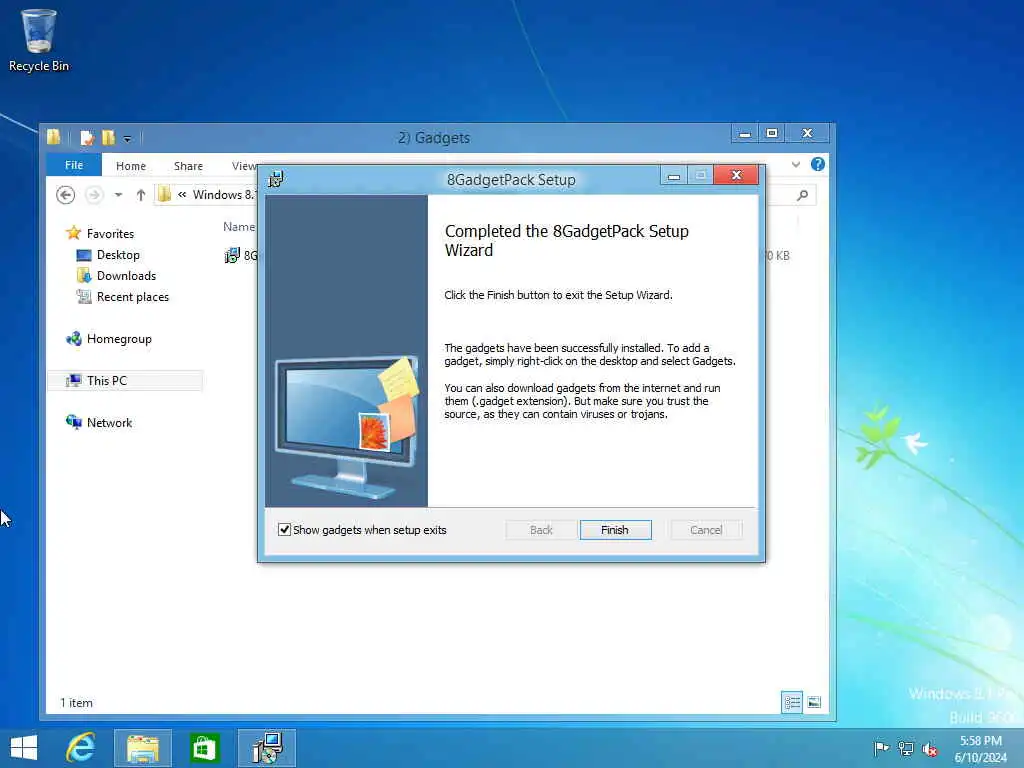The height and width of the screenshot is (768, 1024).
Task: Open the Windows Start button
Action: pyautogui.click(x=24, y=748)
